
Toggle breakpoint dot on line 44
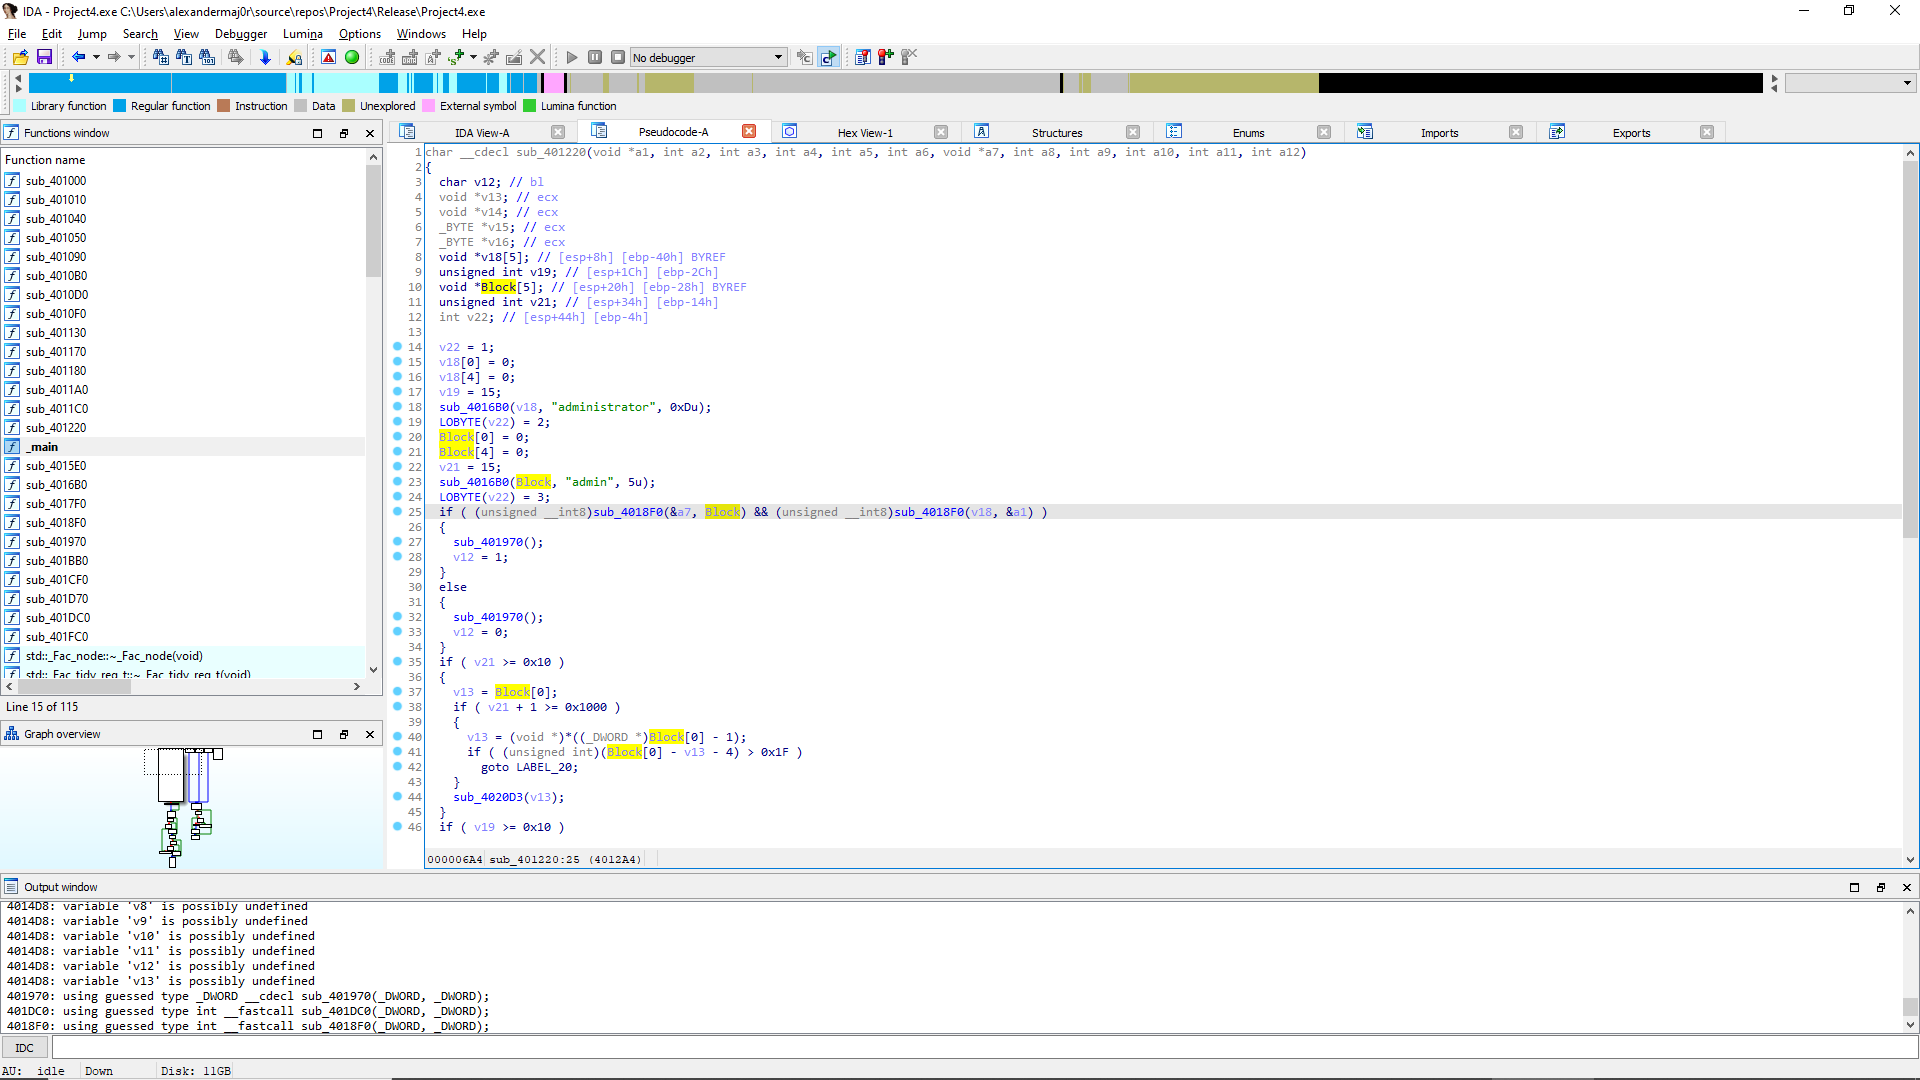point(398,797)
